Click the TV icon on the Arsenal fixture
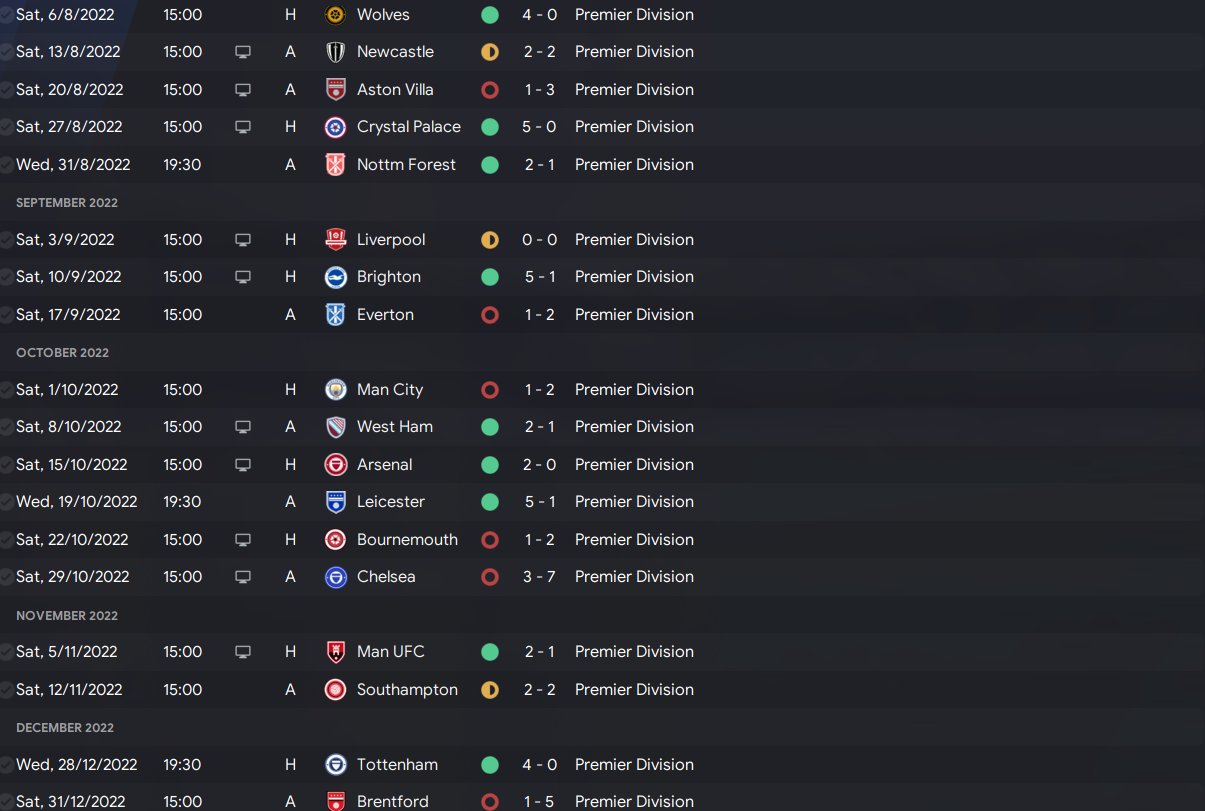 tap(242, 465)
